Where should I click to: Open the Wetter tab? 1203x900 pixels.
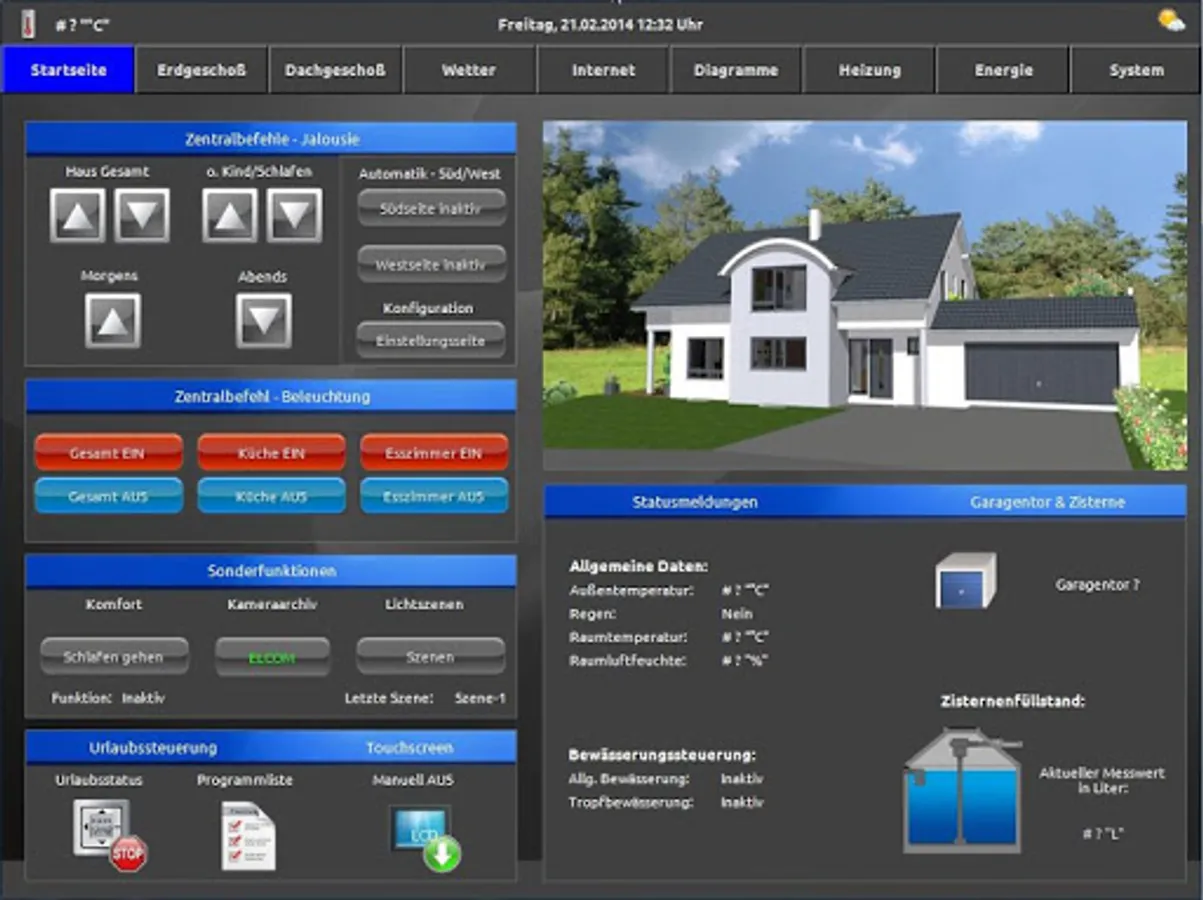tap(469, 70)
